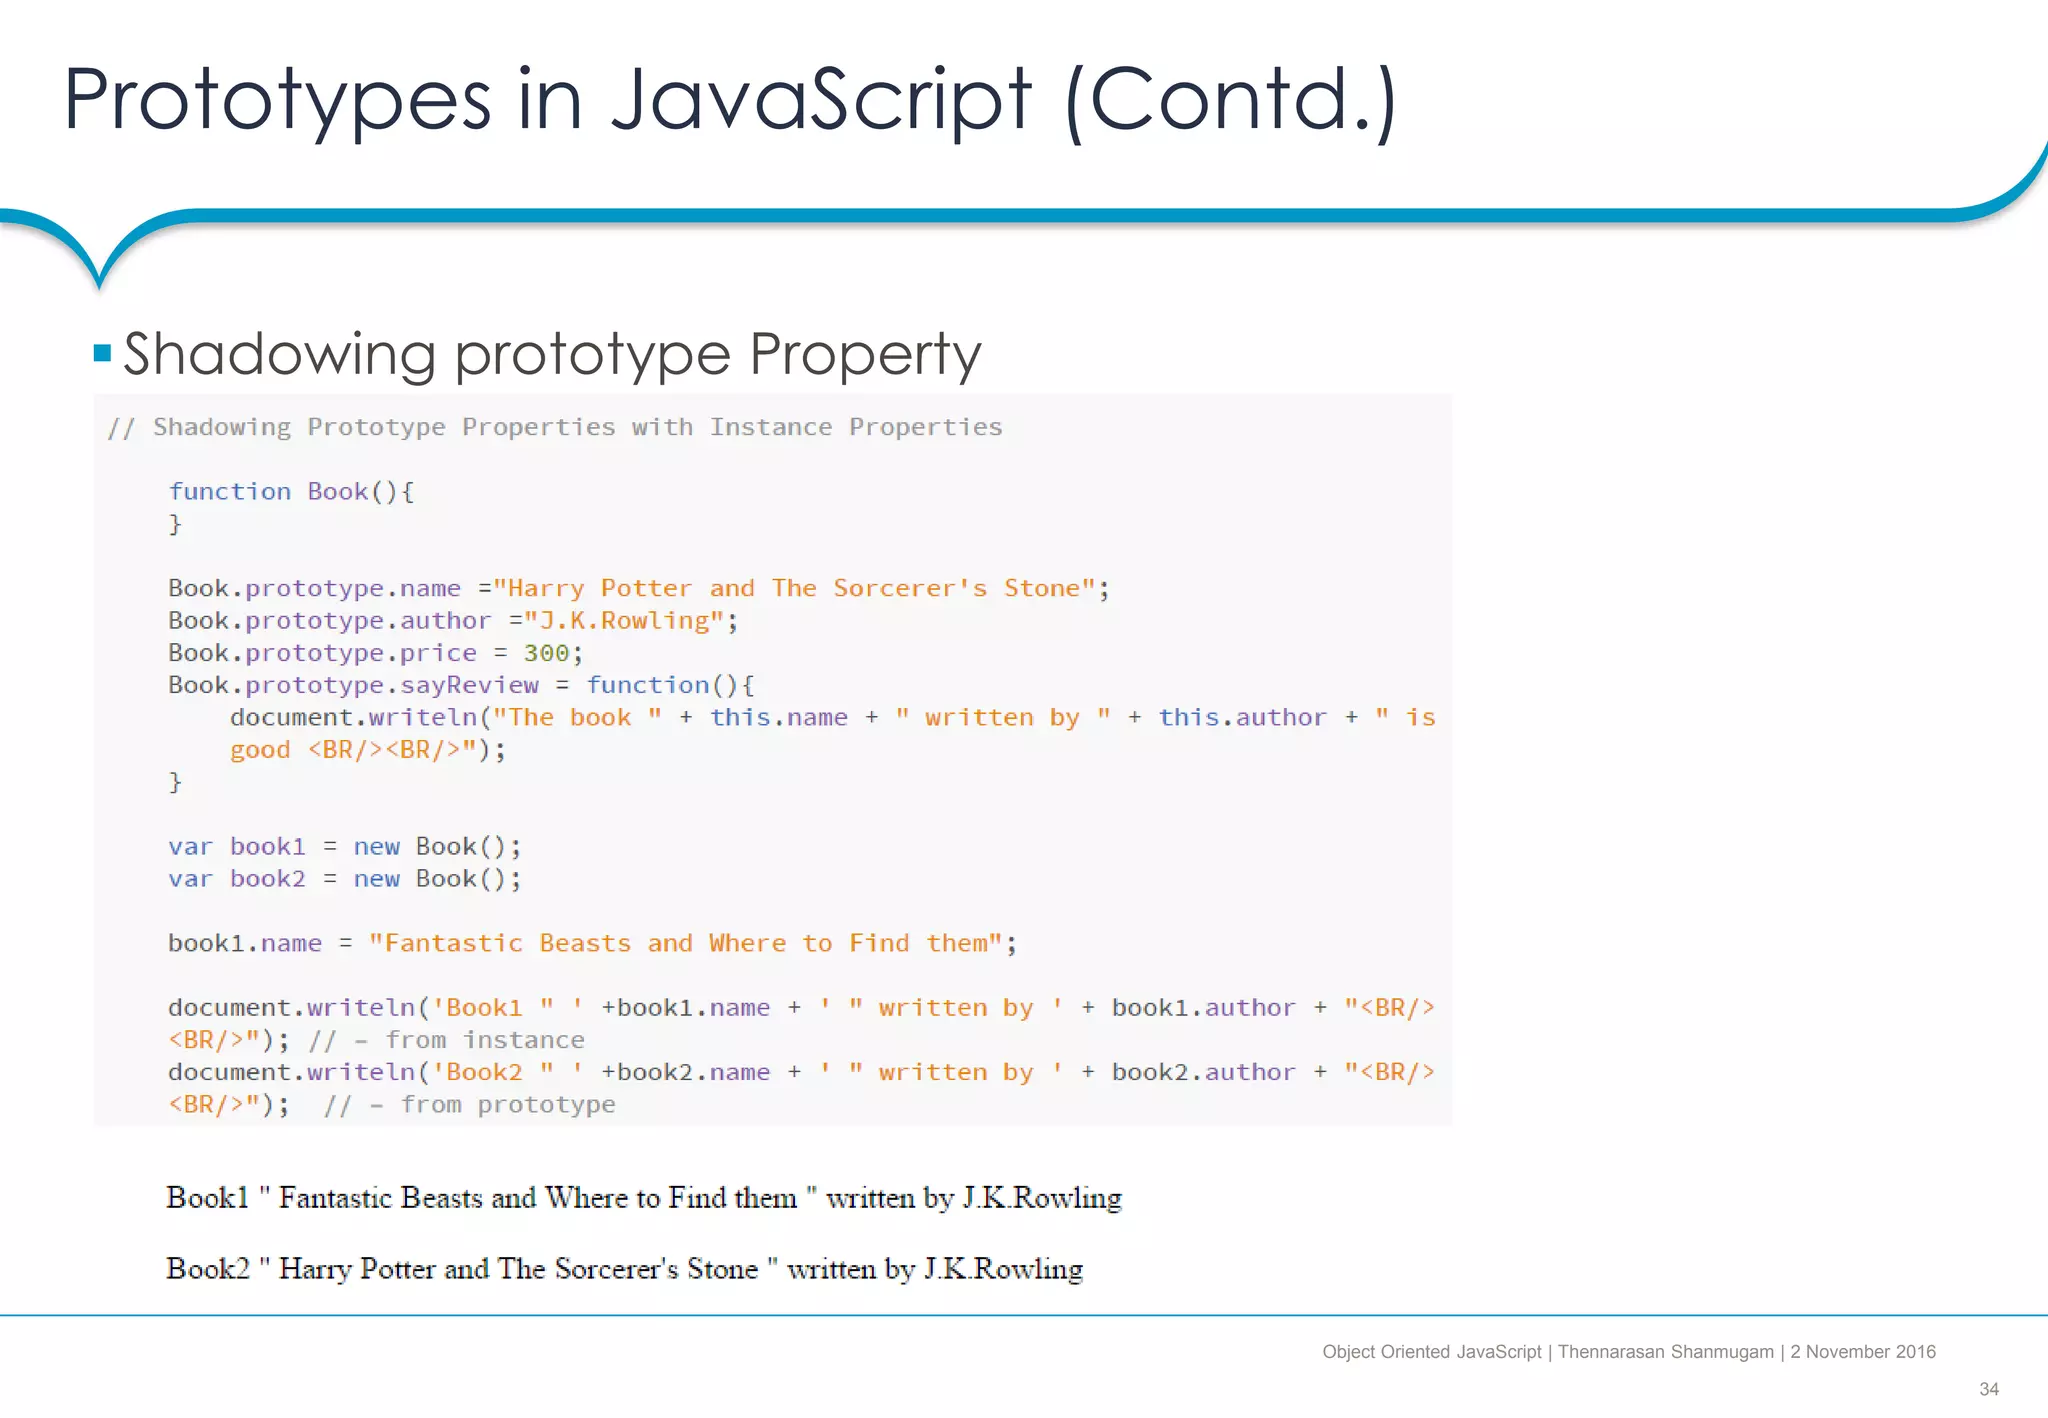Click the Book.prototype.sayReview function line

tap(461, 685)
